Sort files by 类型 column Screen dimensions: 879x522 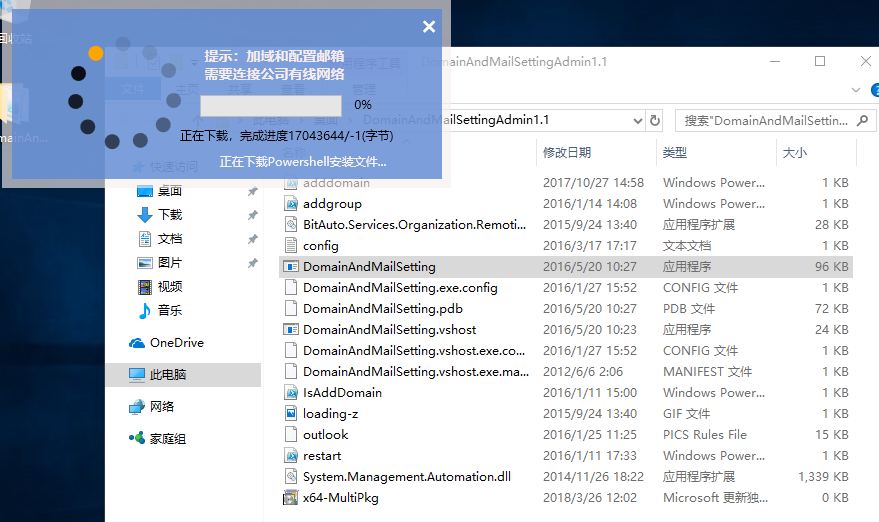(x=675, y=153)
